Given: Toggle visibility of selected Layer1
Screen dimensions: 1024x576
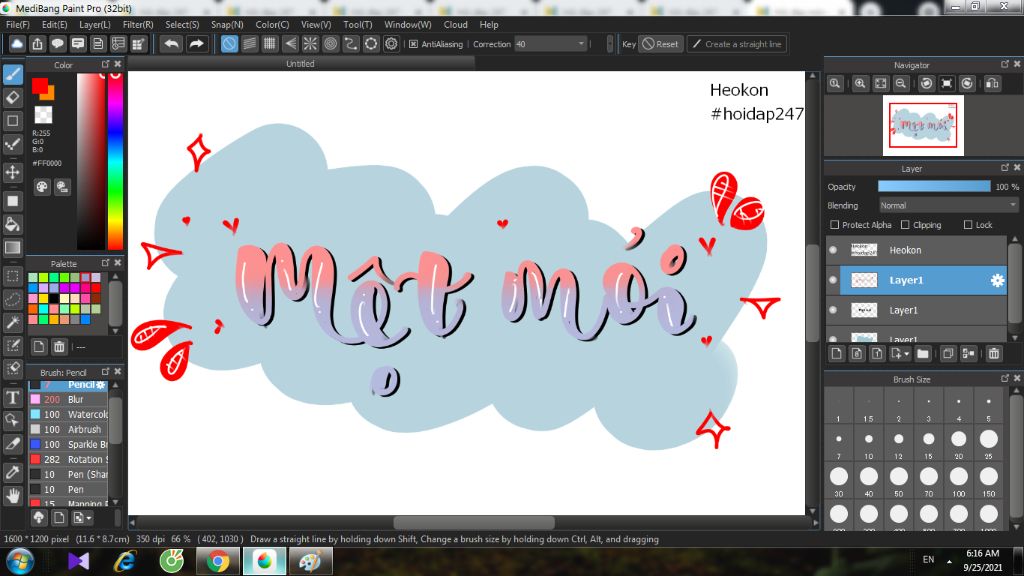Looking at the screenshot, I should pyautogui.click(x=833, y=280).
